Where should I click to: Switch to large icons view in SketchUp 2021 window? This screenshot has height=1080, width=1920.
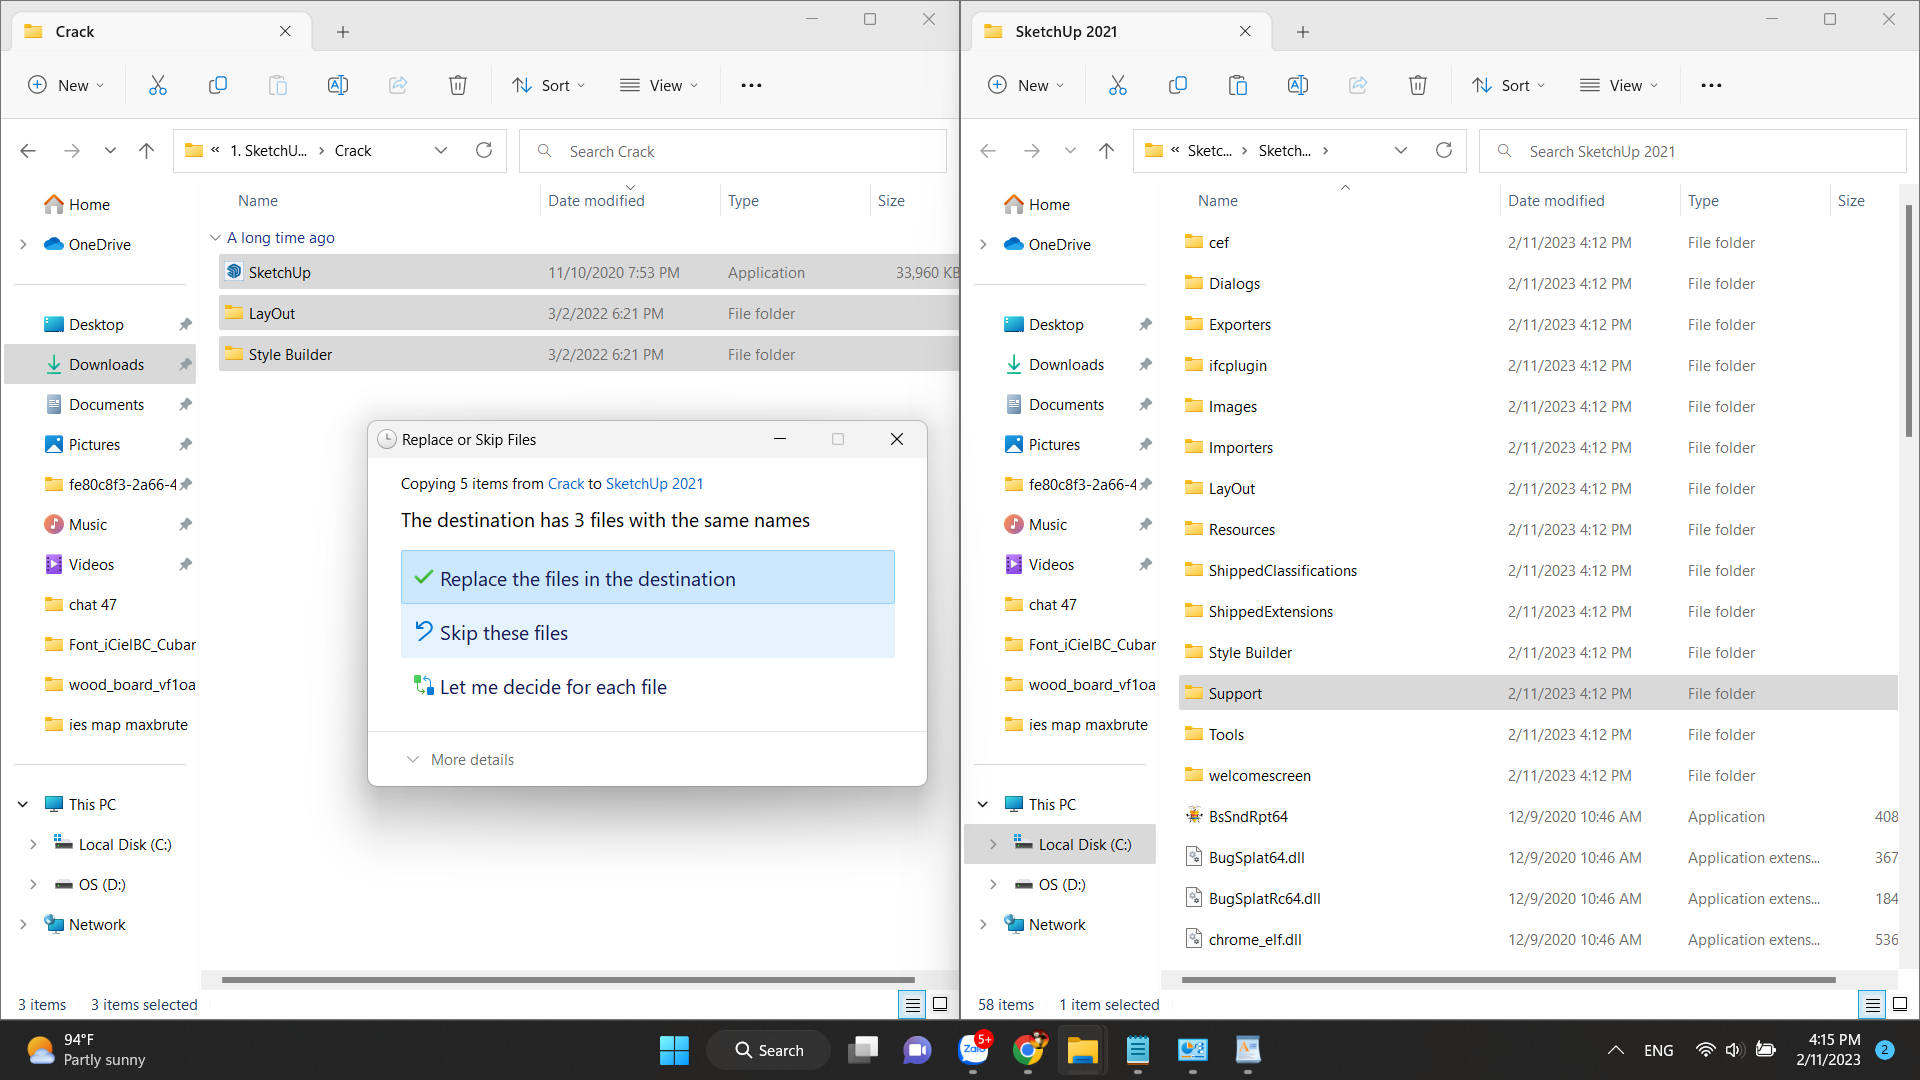(x=1900, y=1004)
